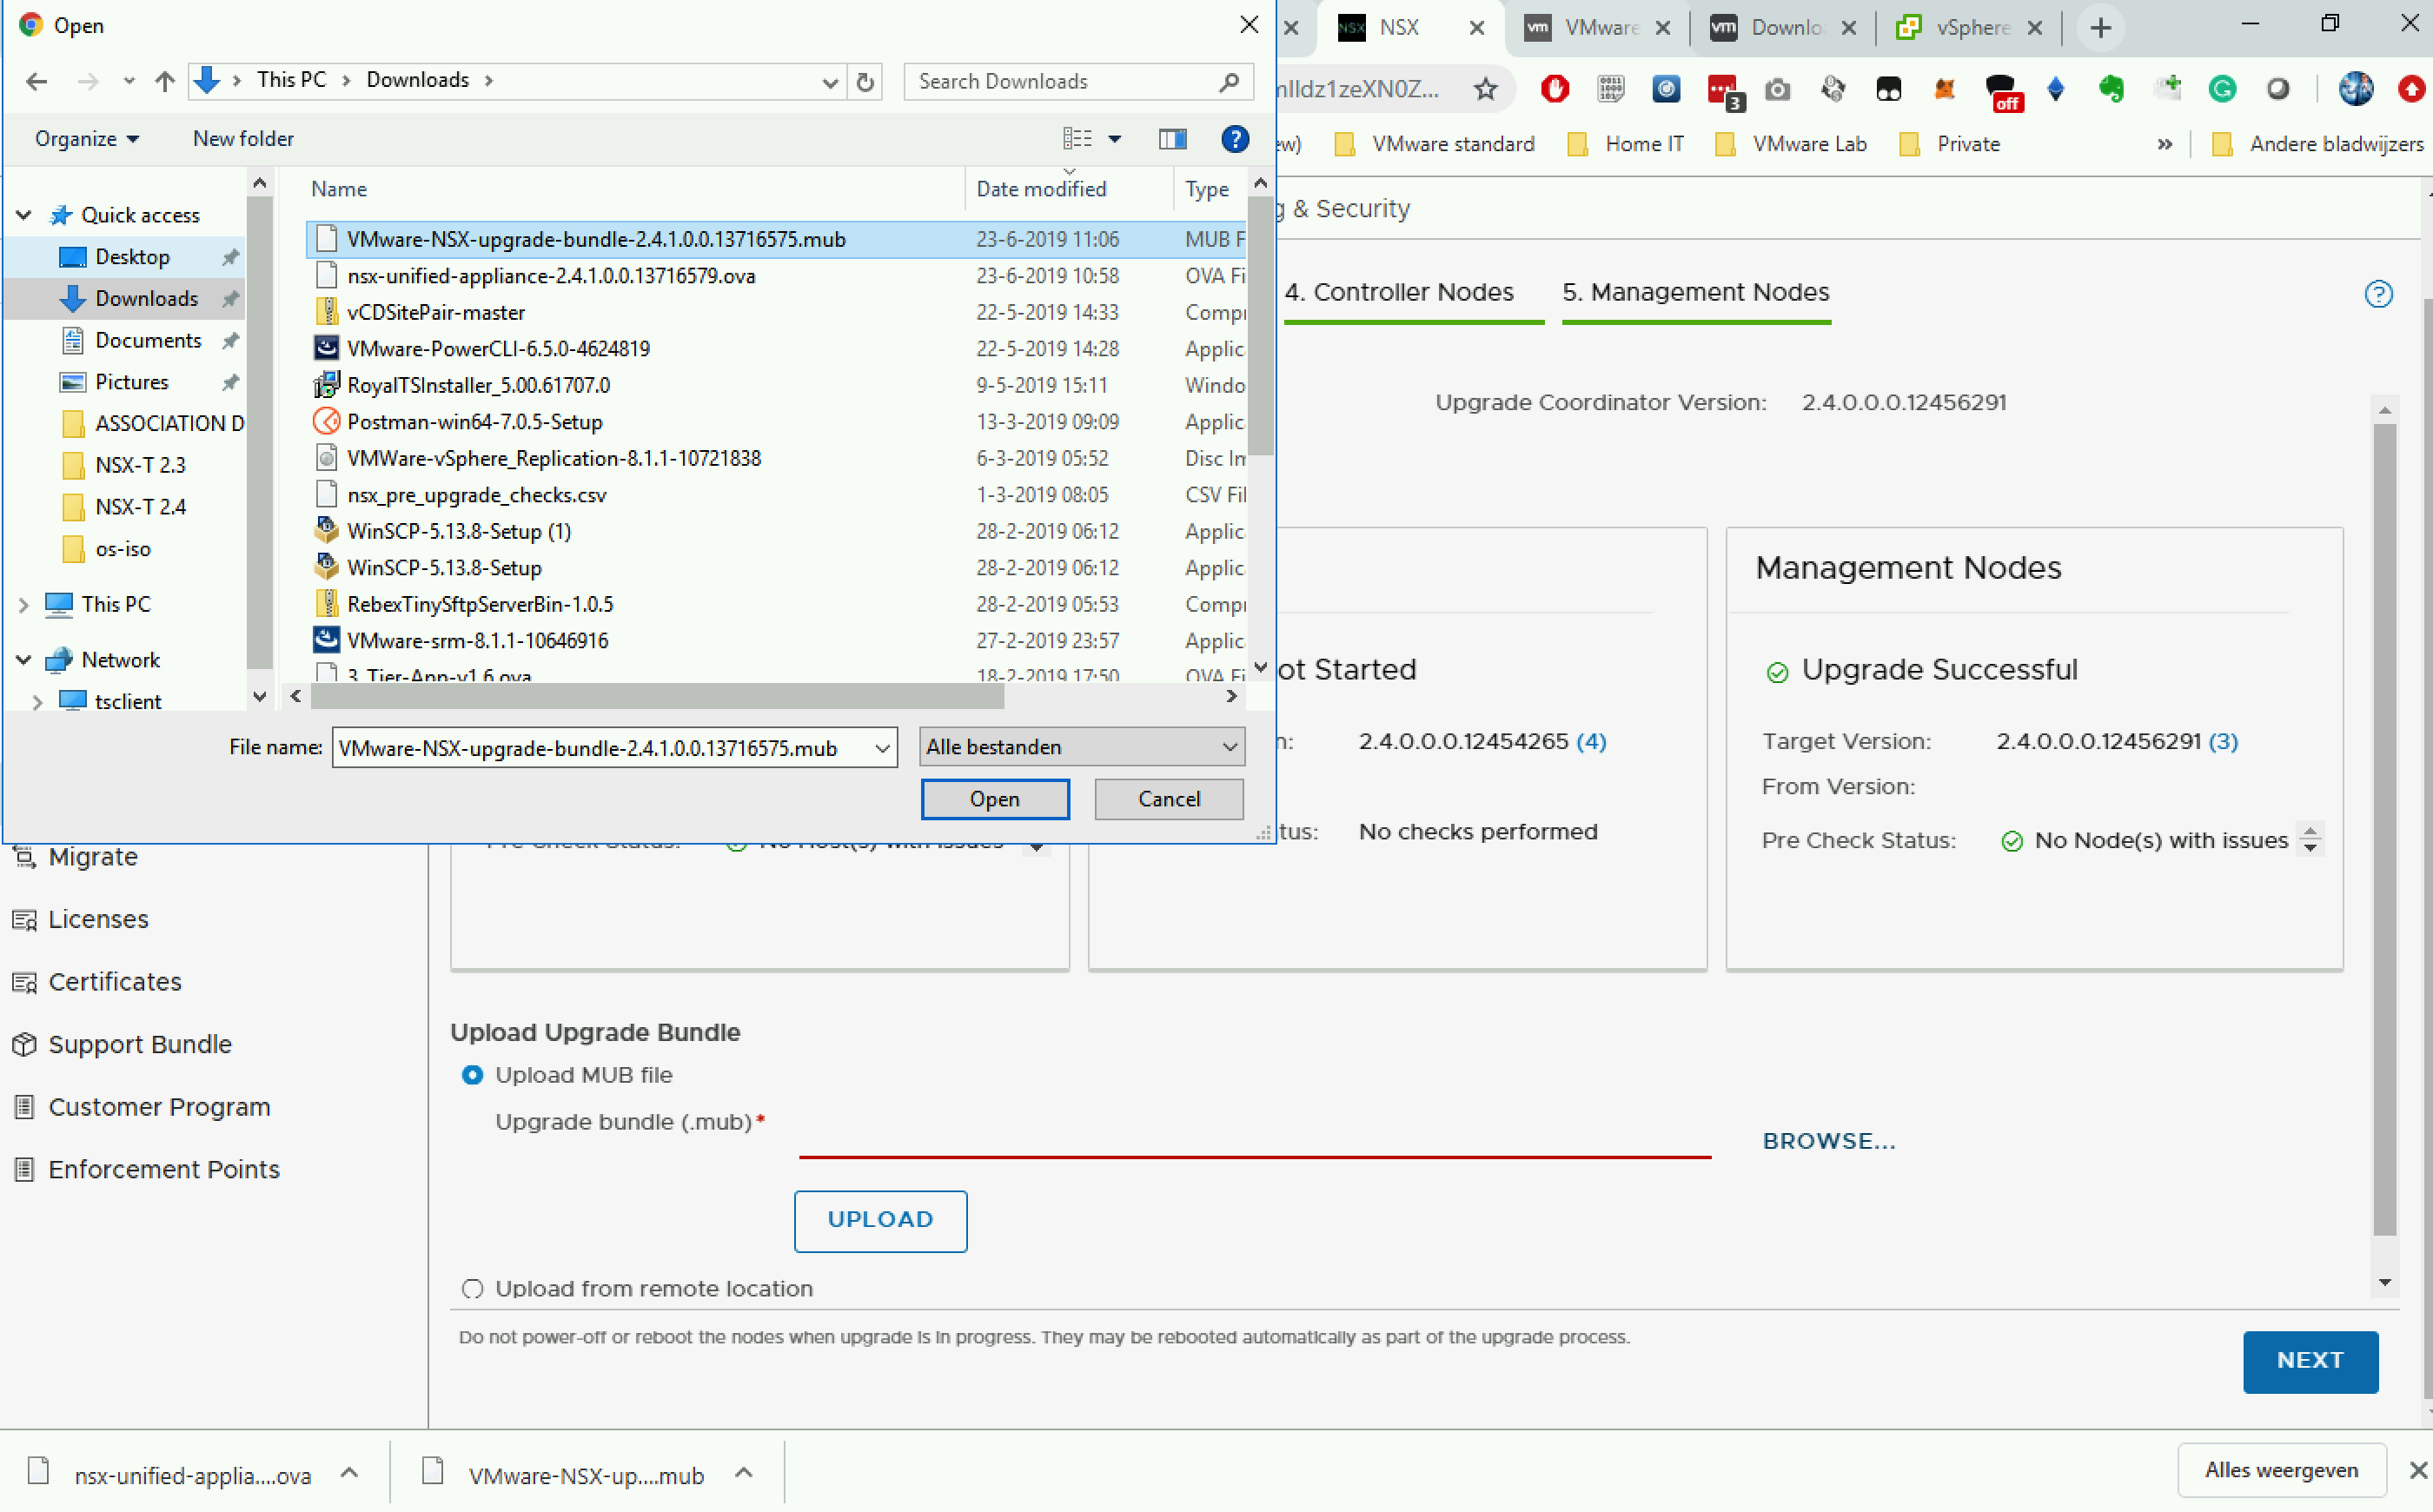Select the Upload MUB file radio button
Screen dimensions: 2433x1512
point(472,1075)
